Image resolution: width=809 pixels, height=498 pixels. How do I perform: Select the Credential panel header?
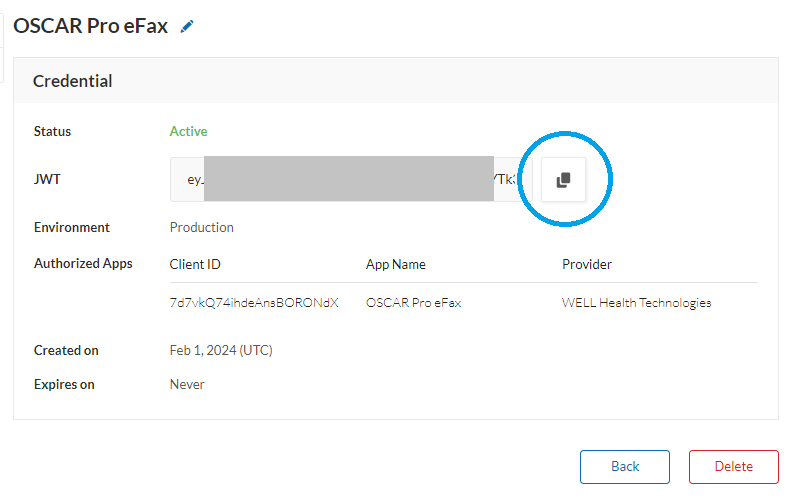[73, 81]
